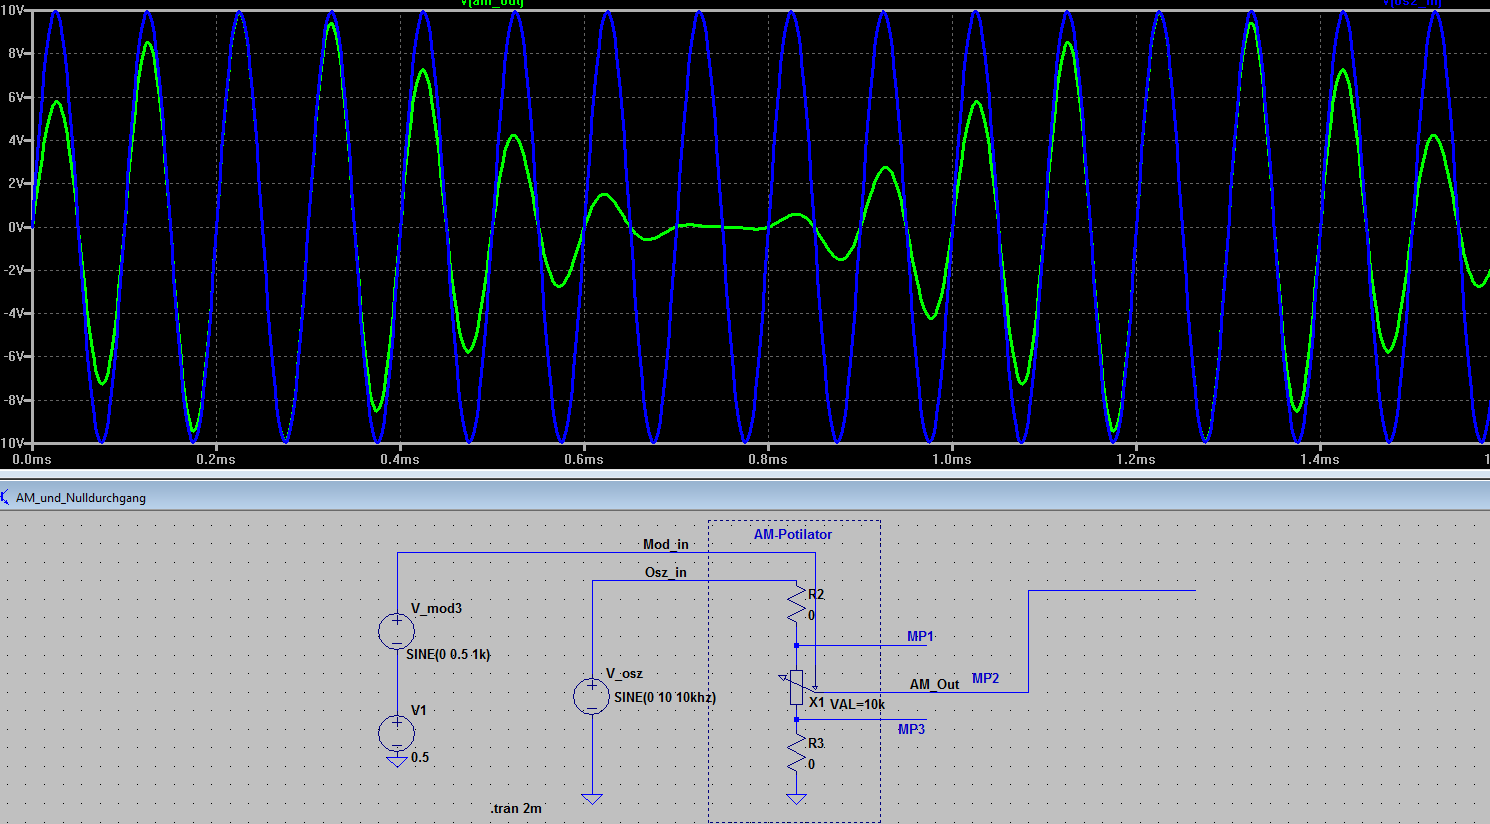Click the Mod_in net label
1490x824 pixels.
tap(665, 544)
